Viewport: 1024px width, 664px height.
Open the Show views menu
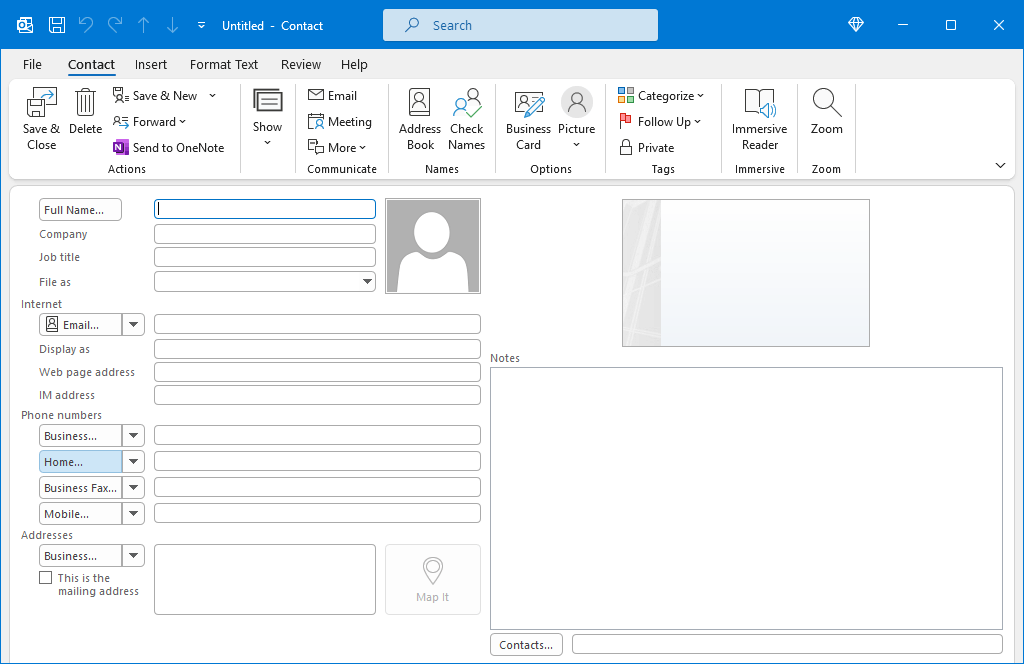pyautogui.click(x=267, y=118)
